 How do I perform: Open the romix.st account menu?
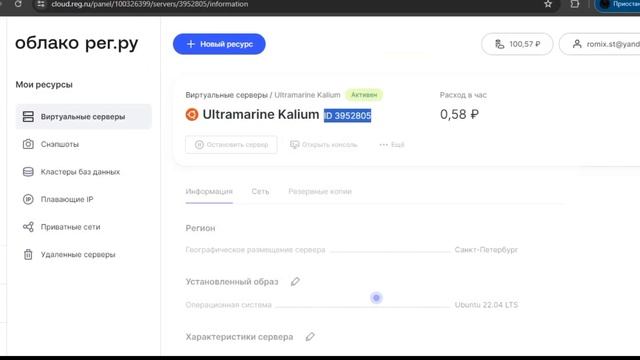(x=600, y=44)
